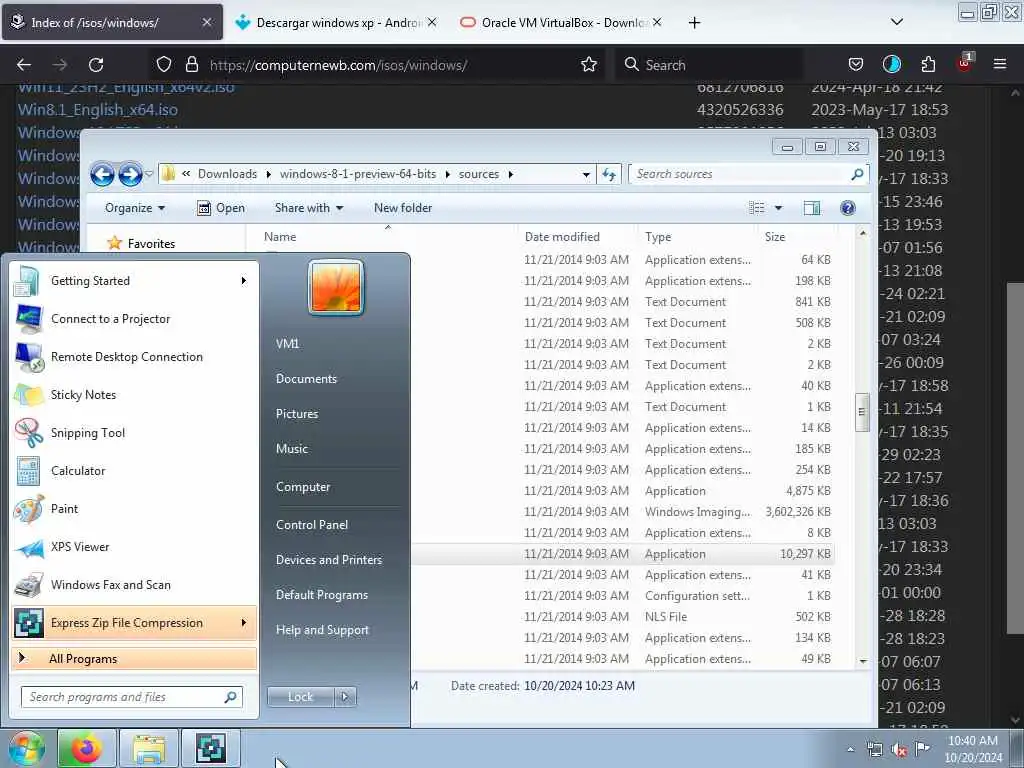Click Open in Explorer toolbar
Viewport: 1024px width, 768px height.
[x=221, y=208]
